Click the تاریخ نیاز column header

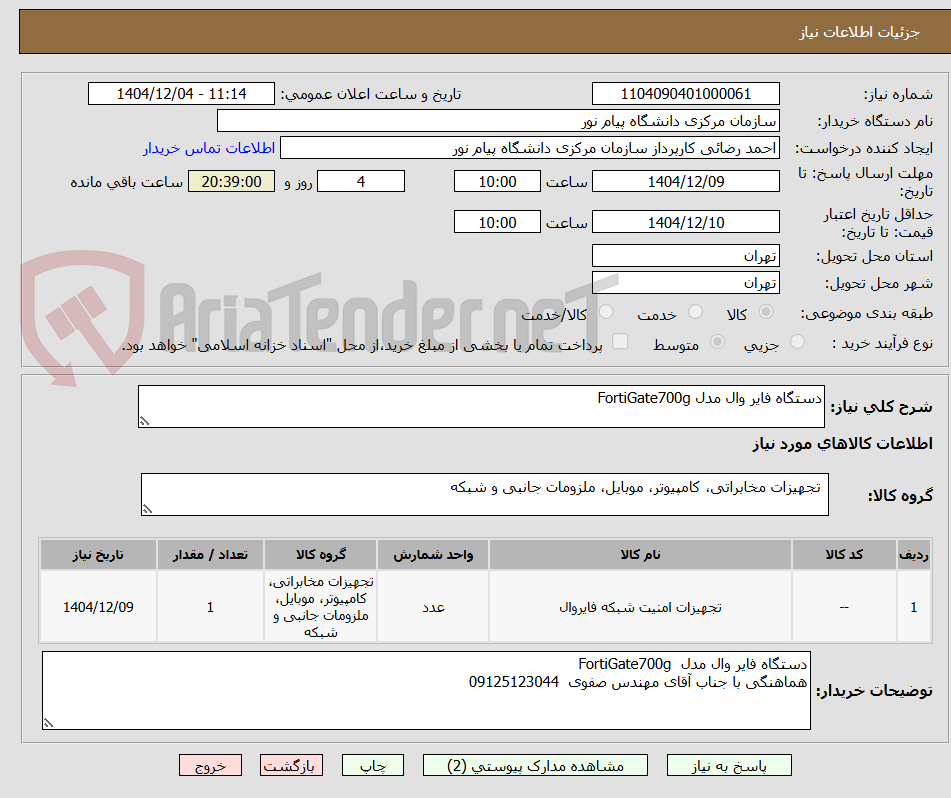click(x=98, y=554)
